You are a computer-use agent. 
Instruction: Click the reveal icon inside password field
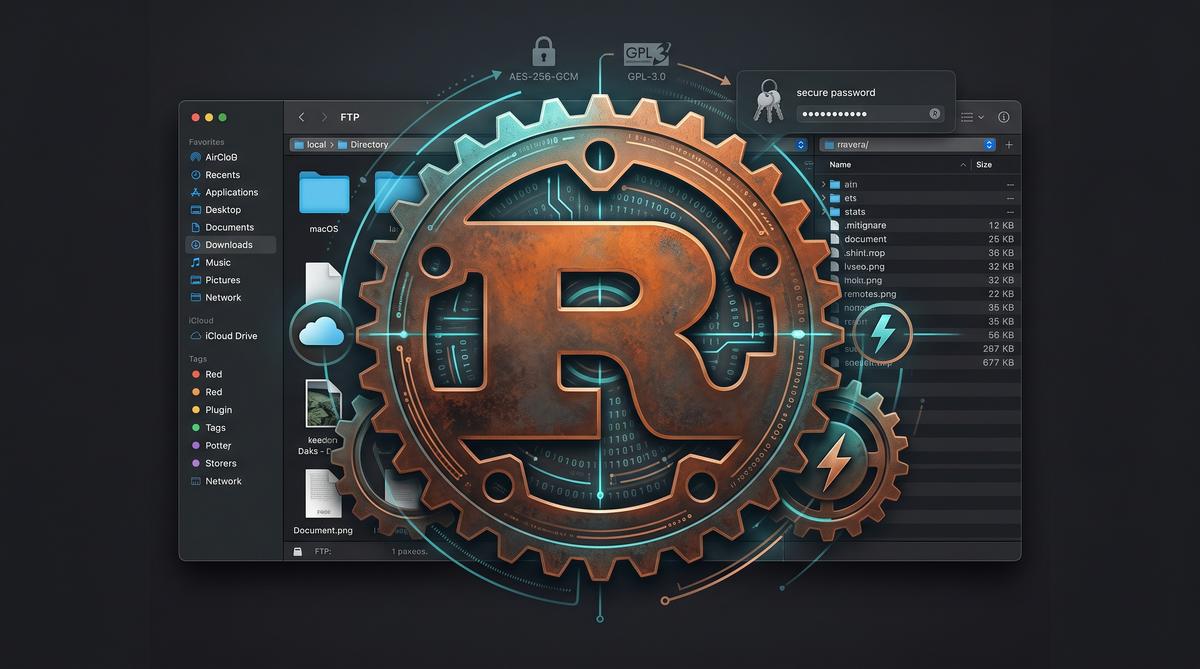click(935, 114)
